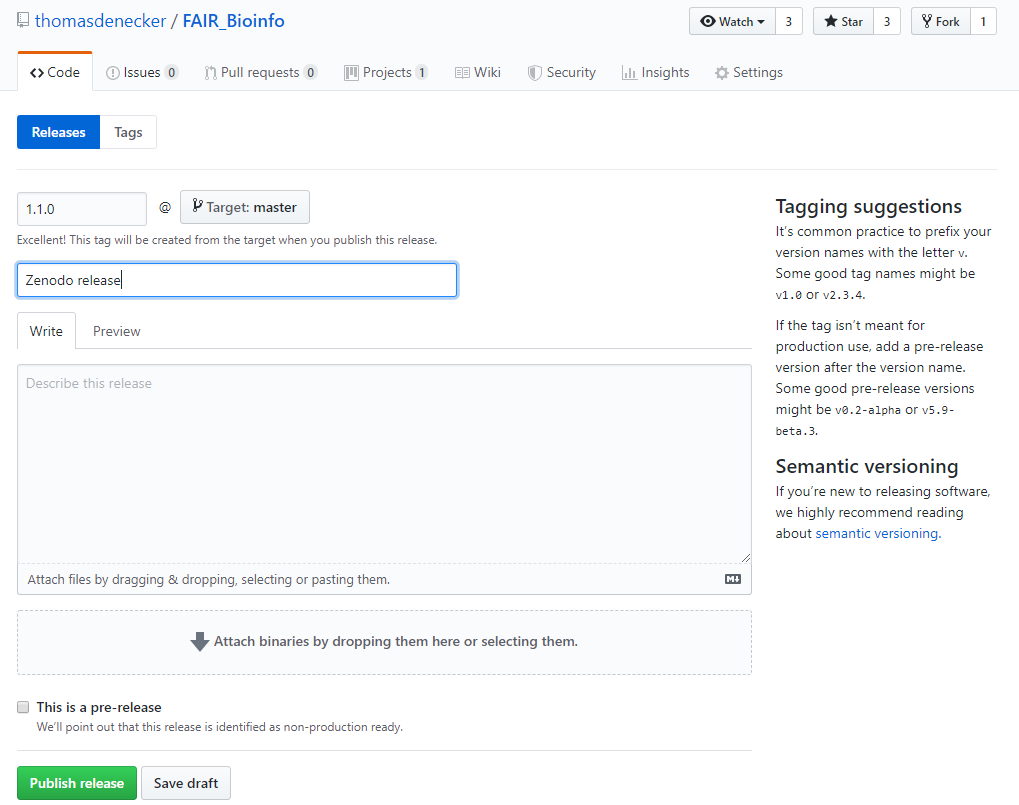This screenshot has height=805, width=1019.
Task: Click the Projects count badge 1
Action: tap(422, 72)
